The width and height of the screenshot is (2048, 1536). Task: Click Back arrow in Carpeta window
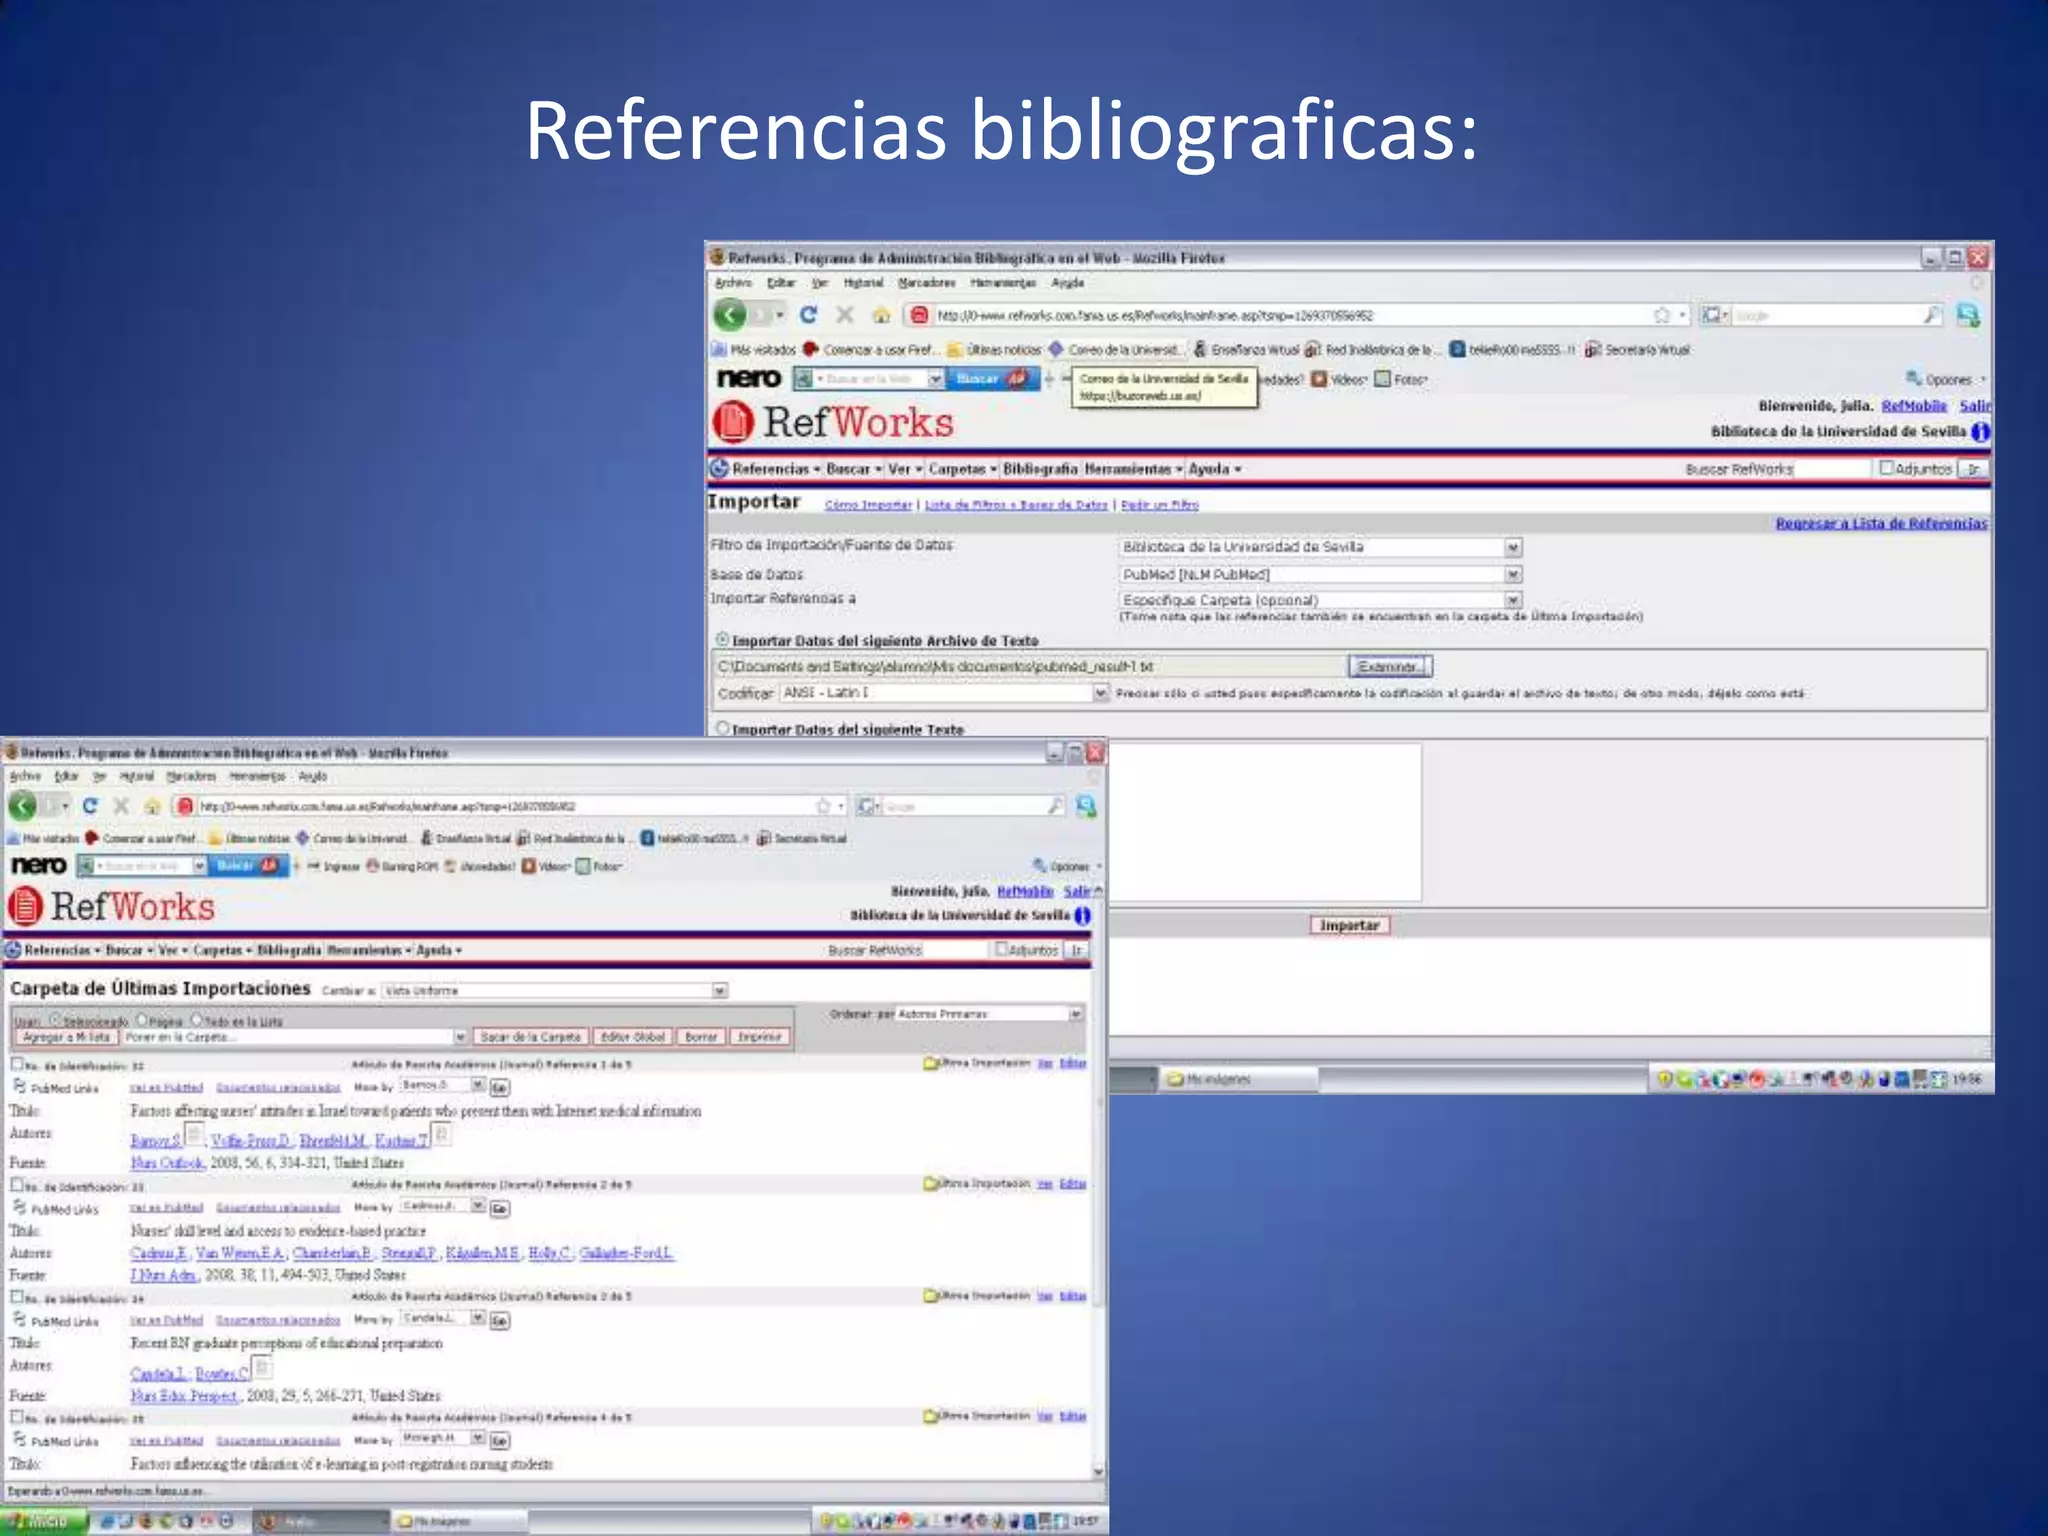[x=22, y=805]
